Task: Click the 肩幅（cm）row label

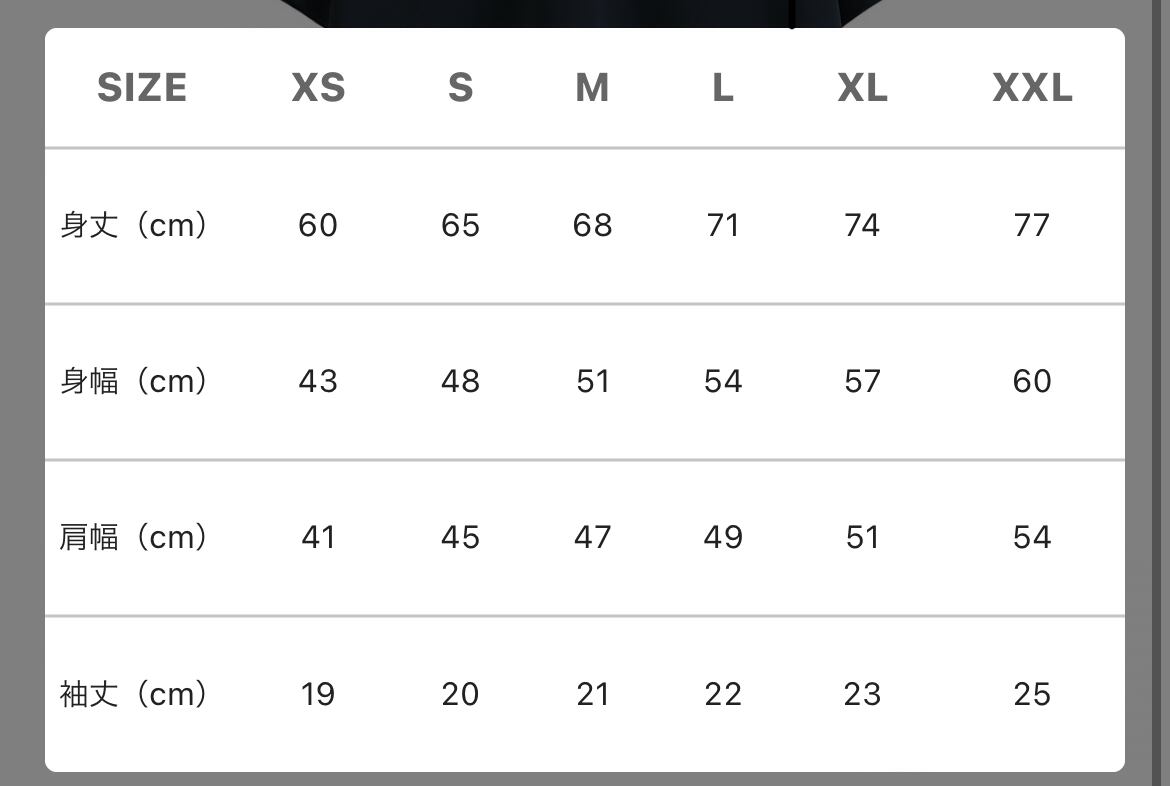Action: (x=134, y=537)
